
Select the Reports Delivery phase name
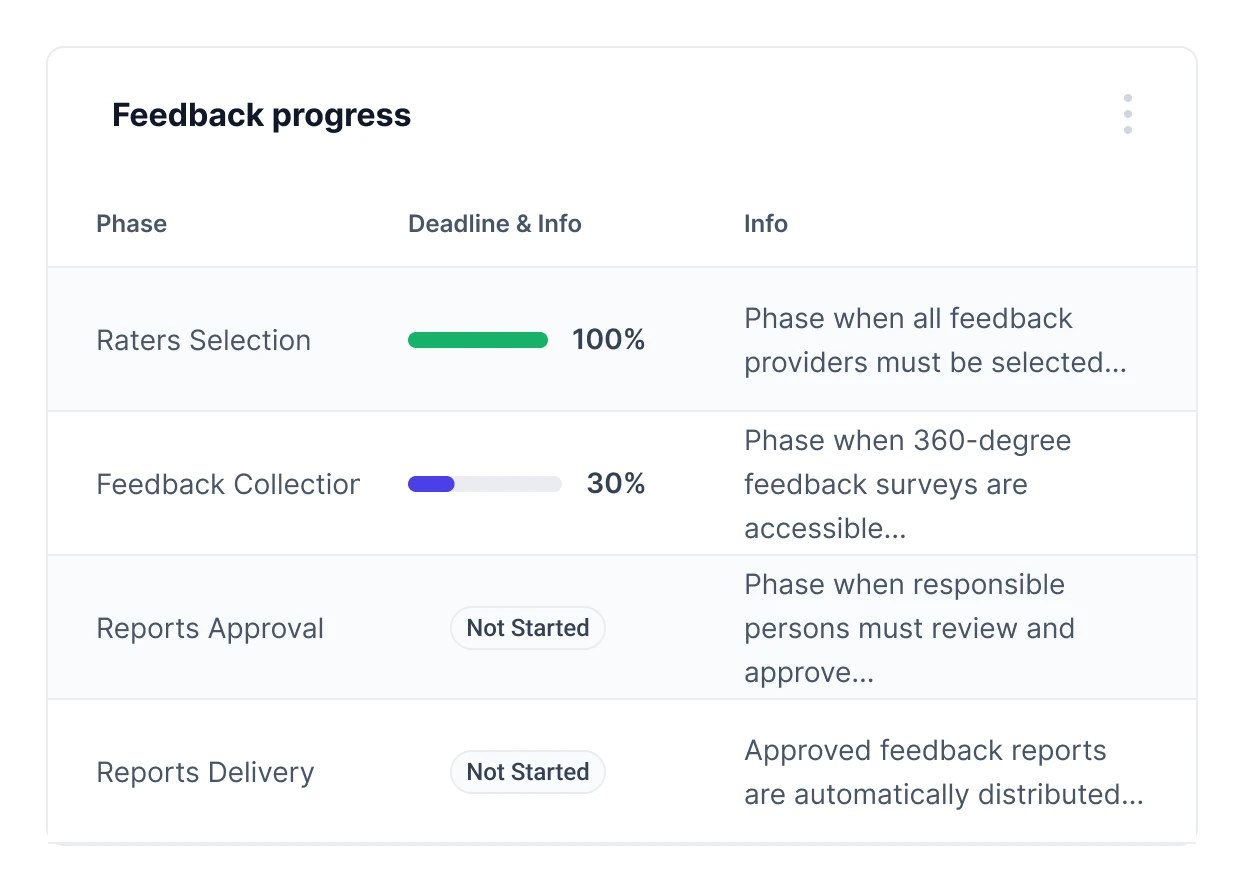point(205,773)
